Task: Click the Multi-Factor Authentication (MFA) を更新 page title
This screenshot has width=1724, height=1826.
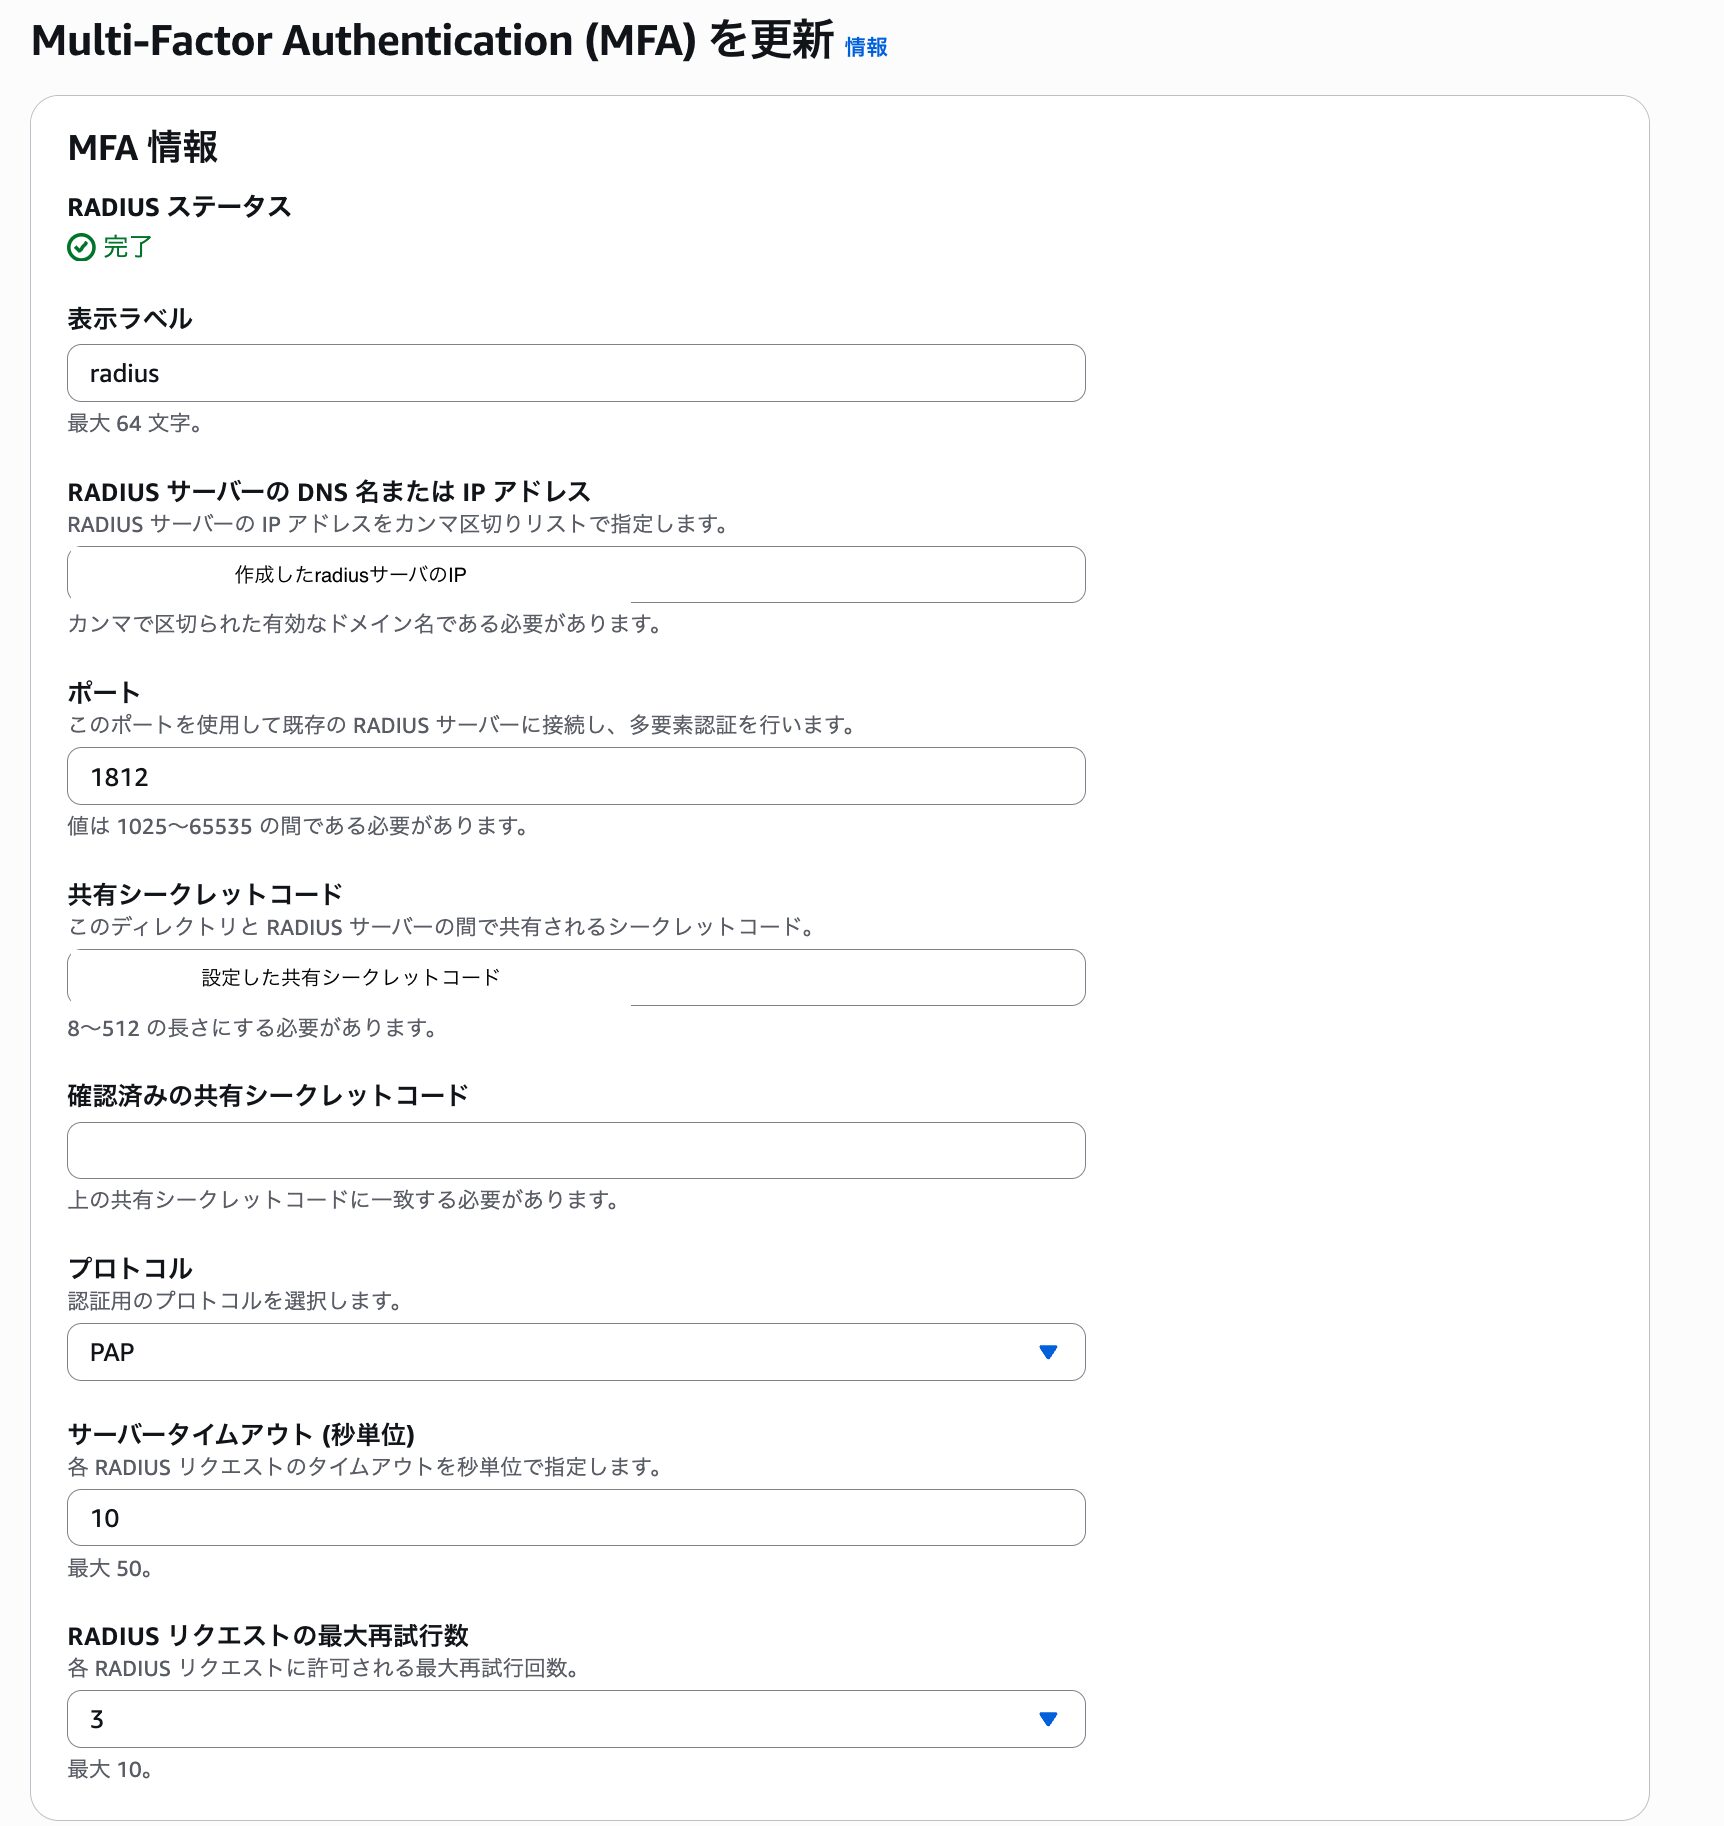Action: 432,41
